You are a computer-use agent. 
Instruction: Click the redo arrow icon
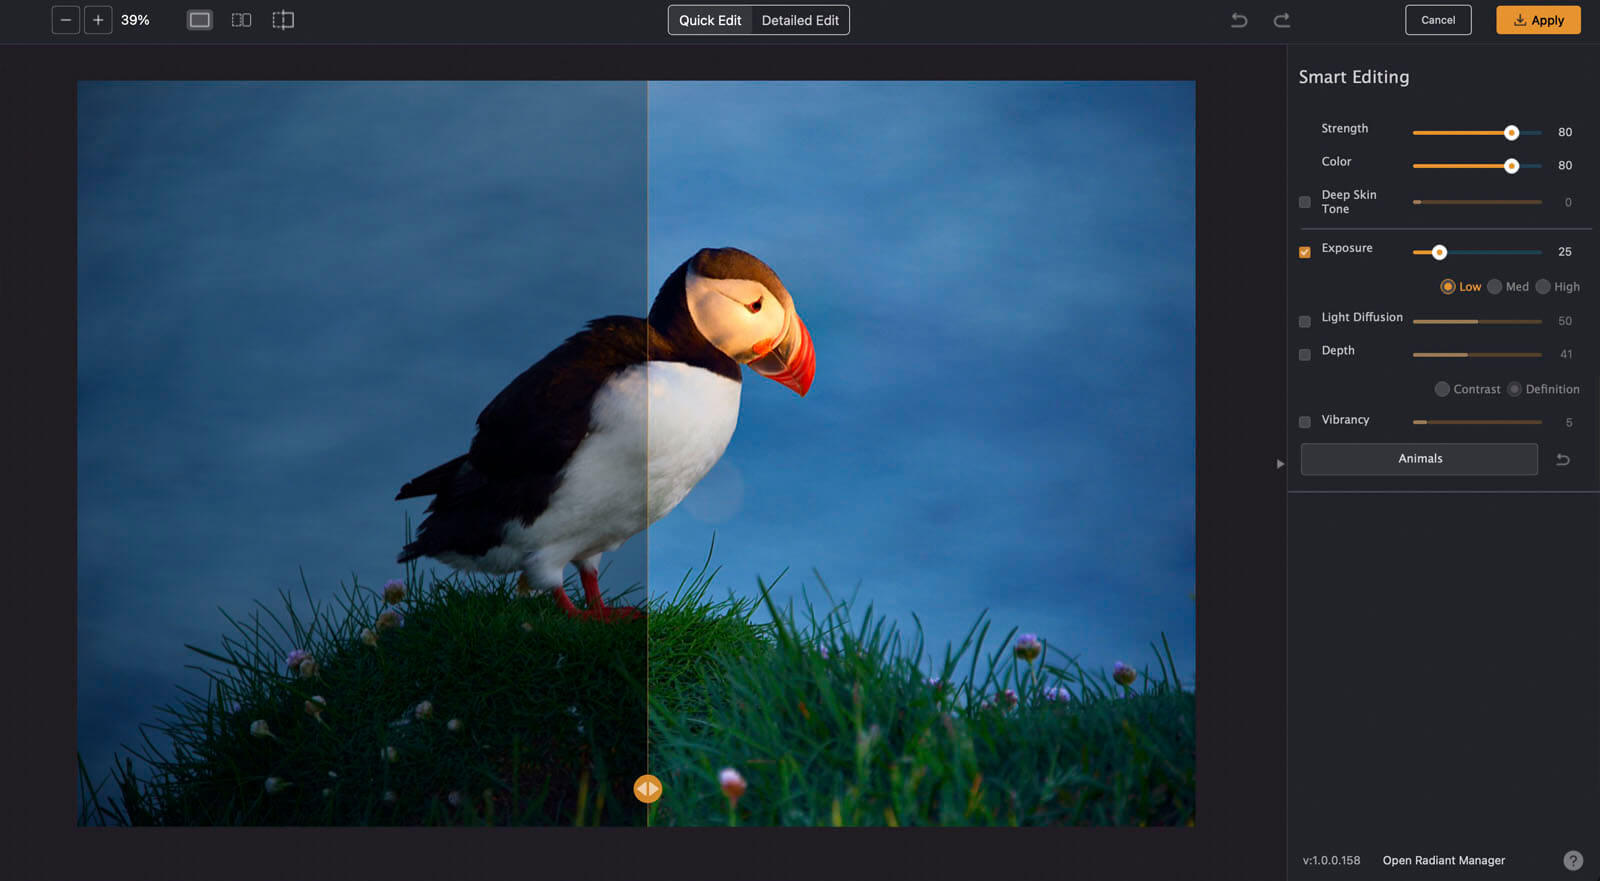[x=1281, y=20]
